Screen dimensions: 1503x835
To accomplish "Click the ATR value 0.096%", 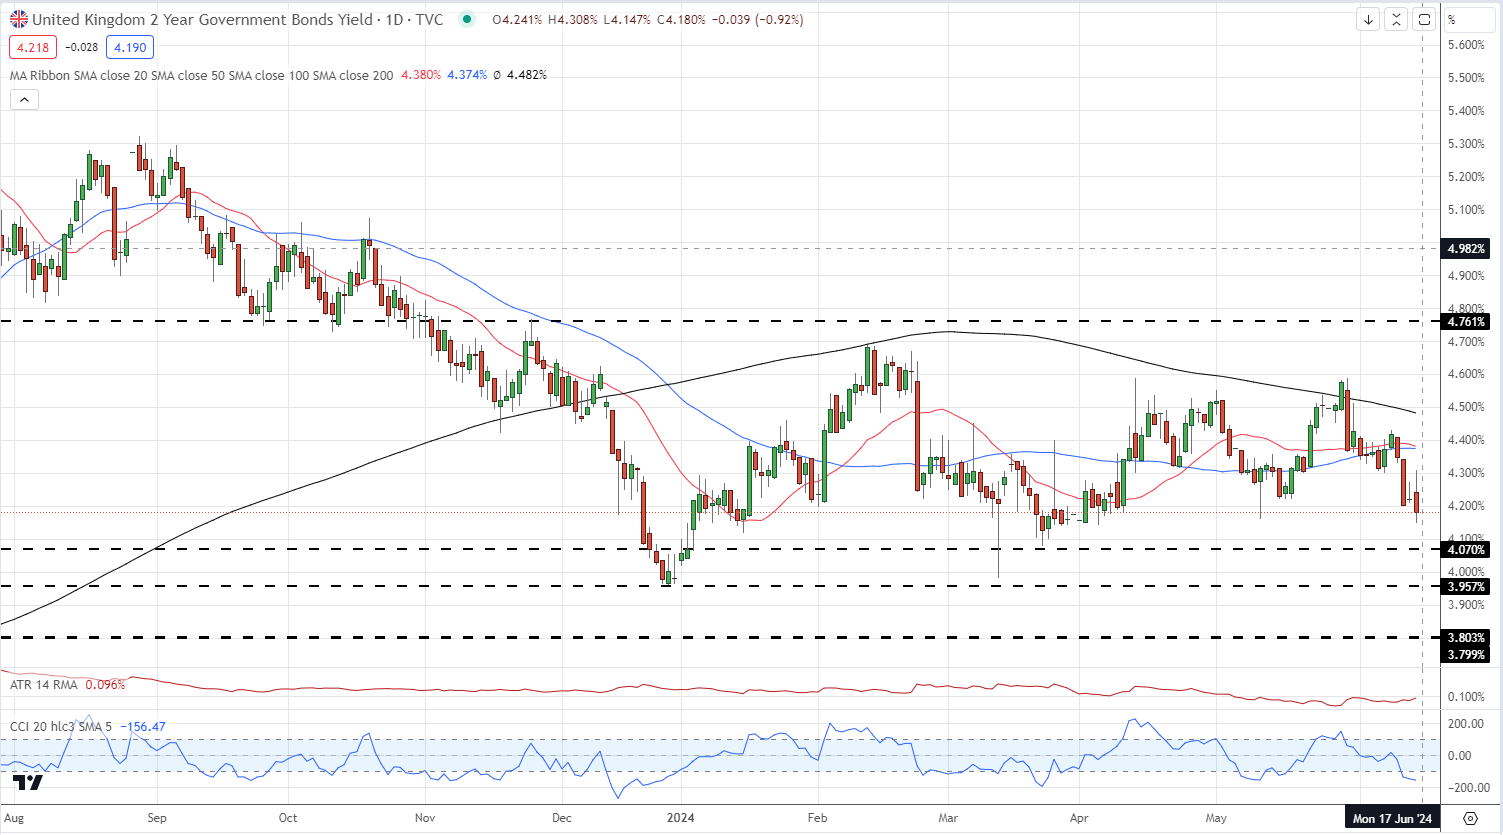I will click(x=106, y=685).
